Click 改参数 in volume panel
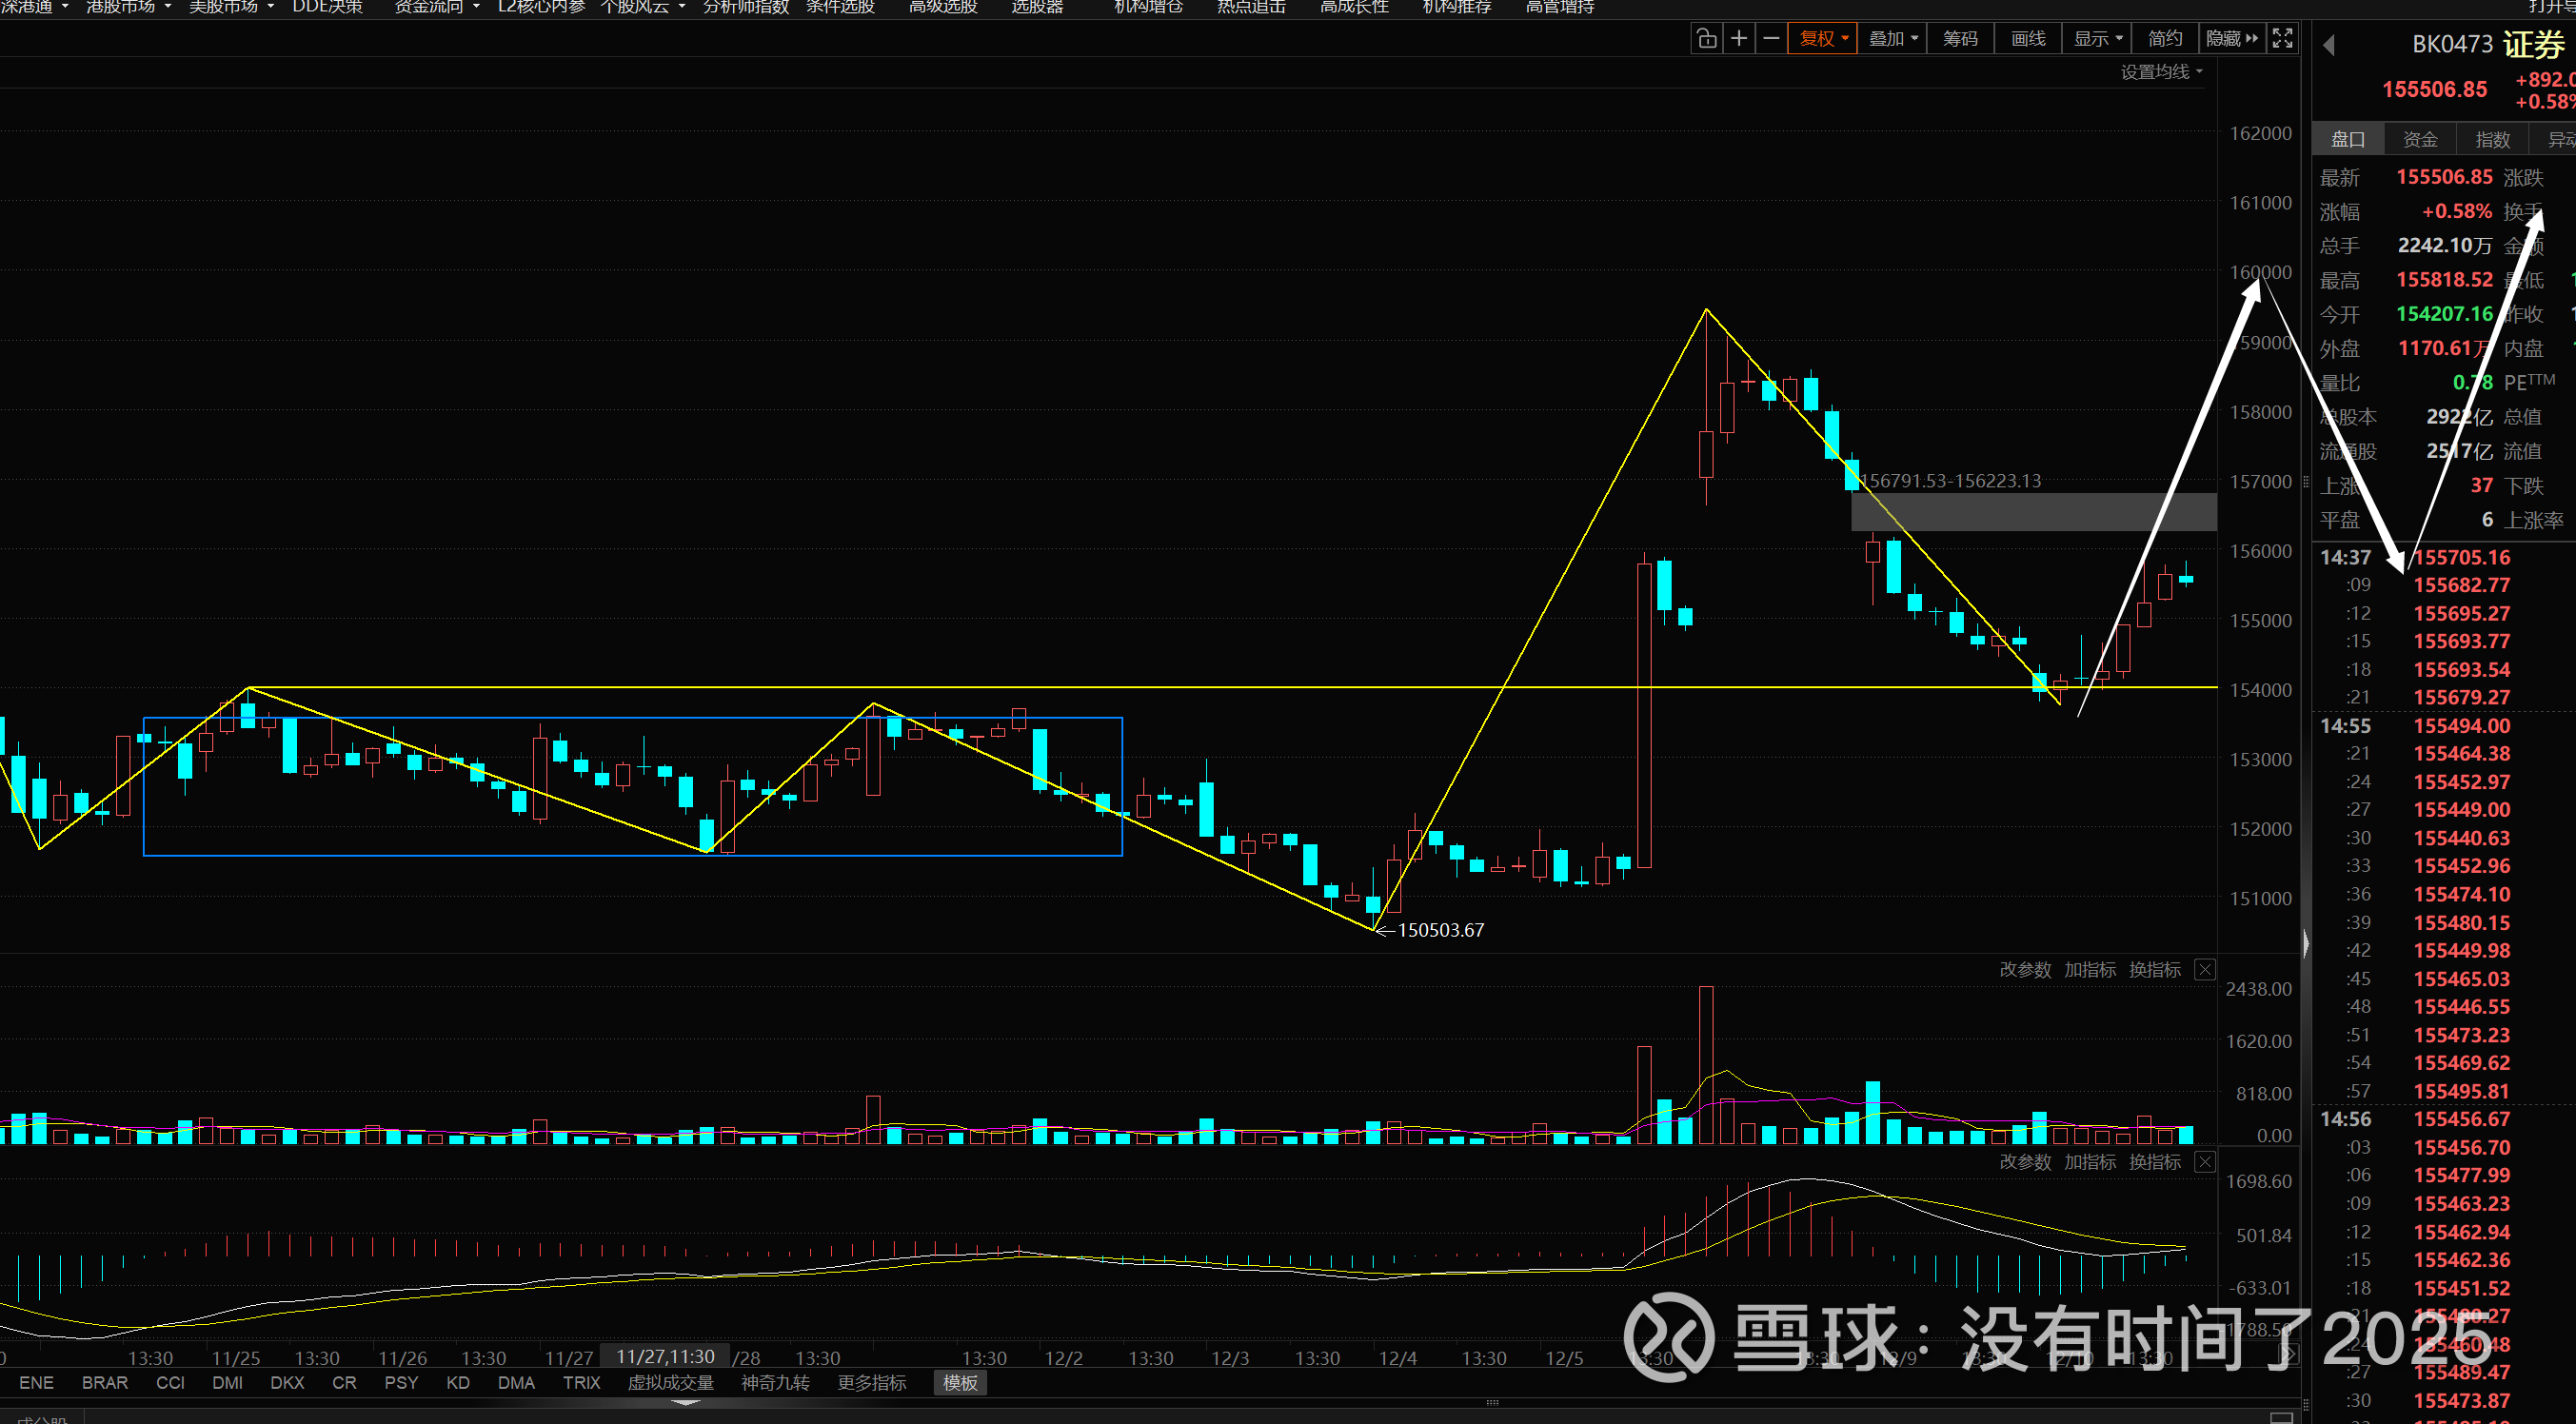The height and width of the screenshot is (1424, 2576). pos(2025,970)
